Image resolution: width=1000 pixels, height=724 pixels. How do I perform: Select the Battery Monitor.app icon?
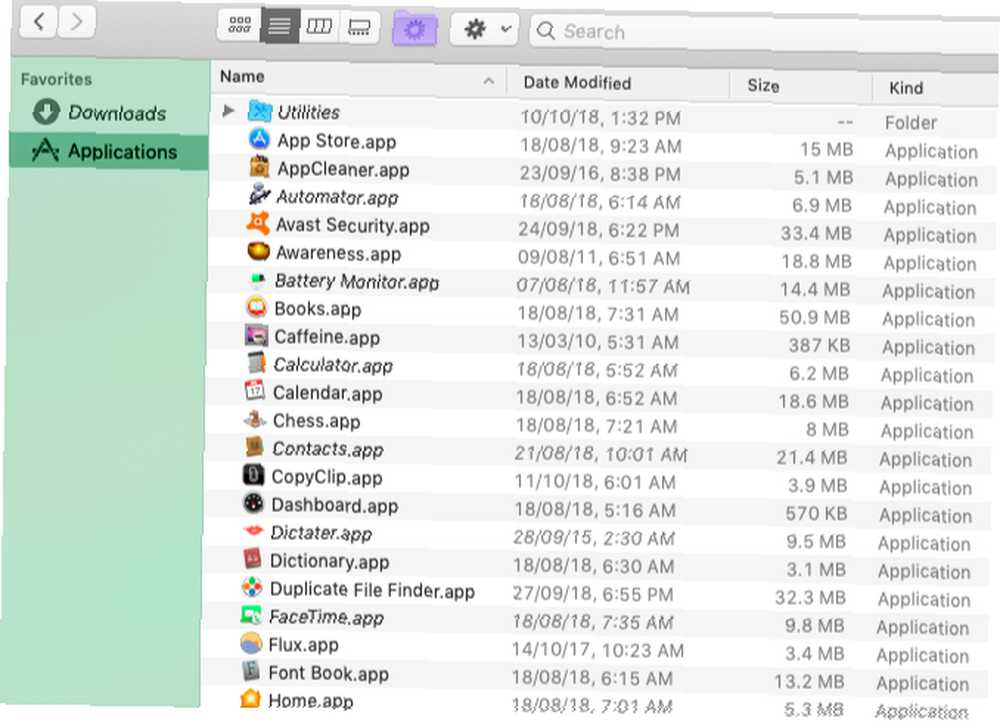click(257, 279)
